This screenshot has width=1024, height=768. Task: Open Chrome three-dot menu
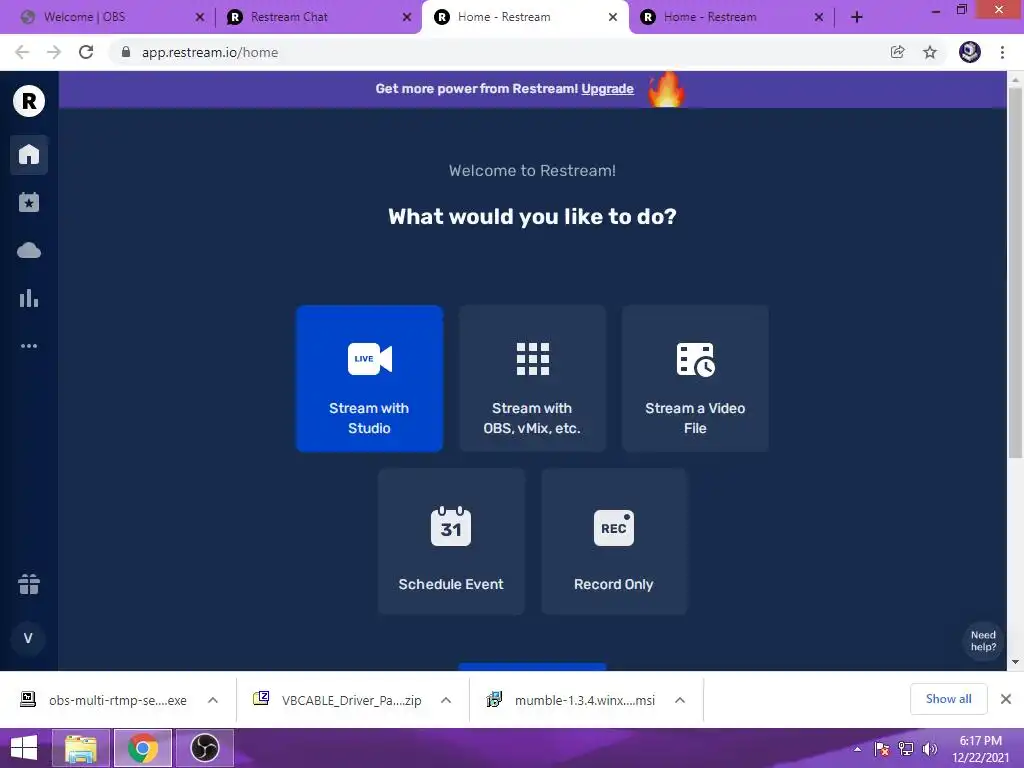tap(1002, 52)
